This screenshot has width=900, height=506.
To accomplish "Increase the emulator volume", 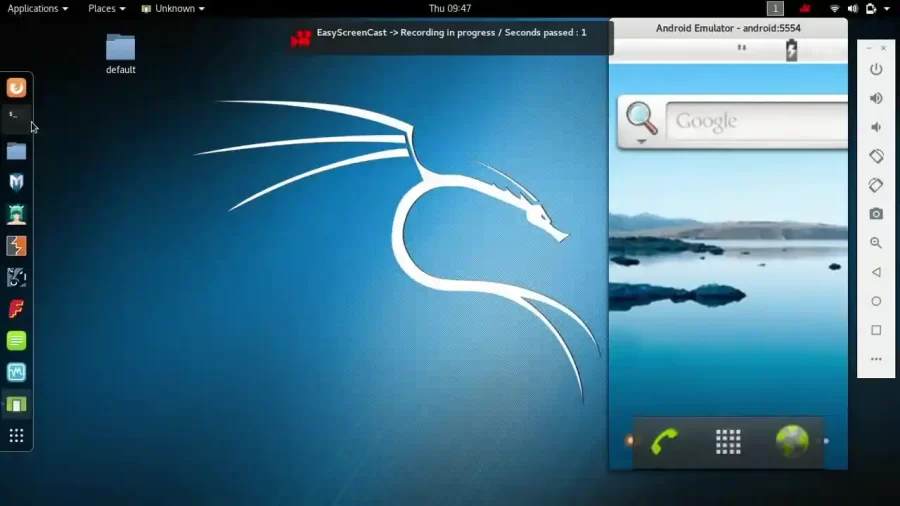I will (x=876, y=98).
